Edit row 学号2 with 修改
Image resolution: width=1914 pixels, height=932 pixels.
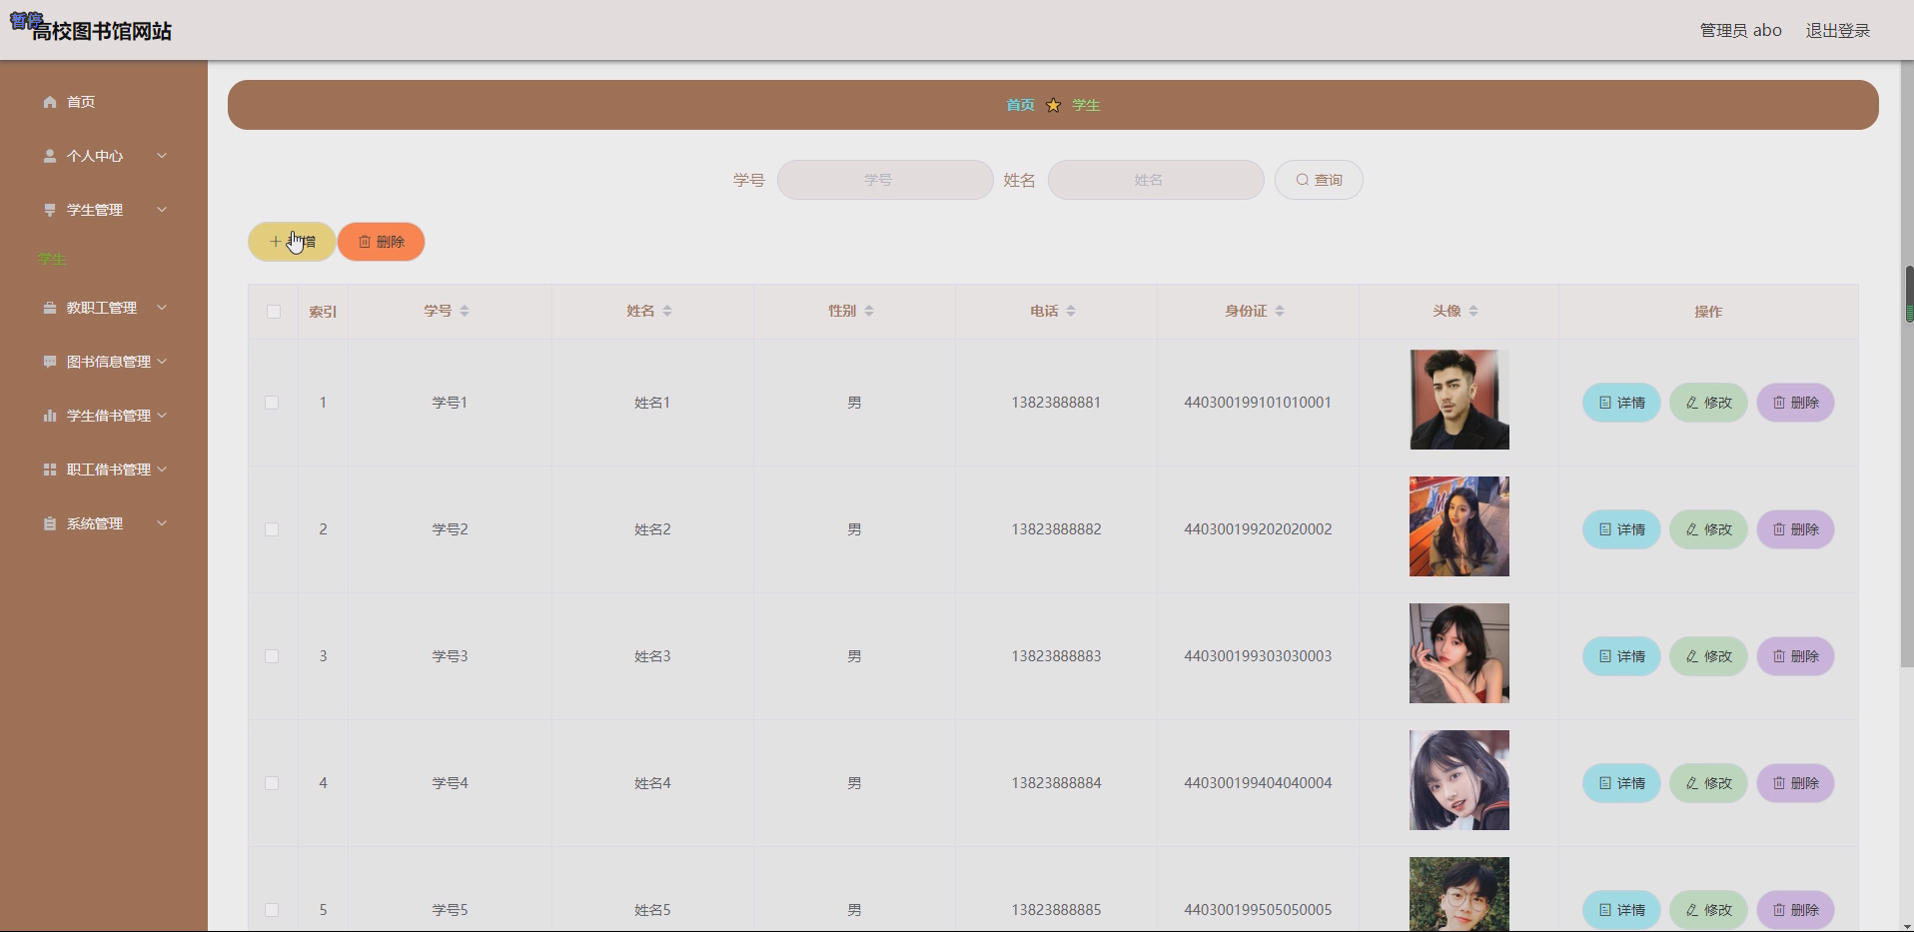pos(1708,530)
